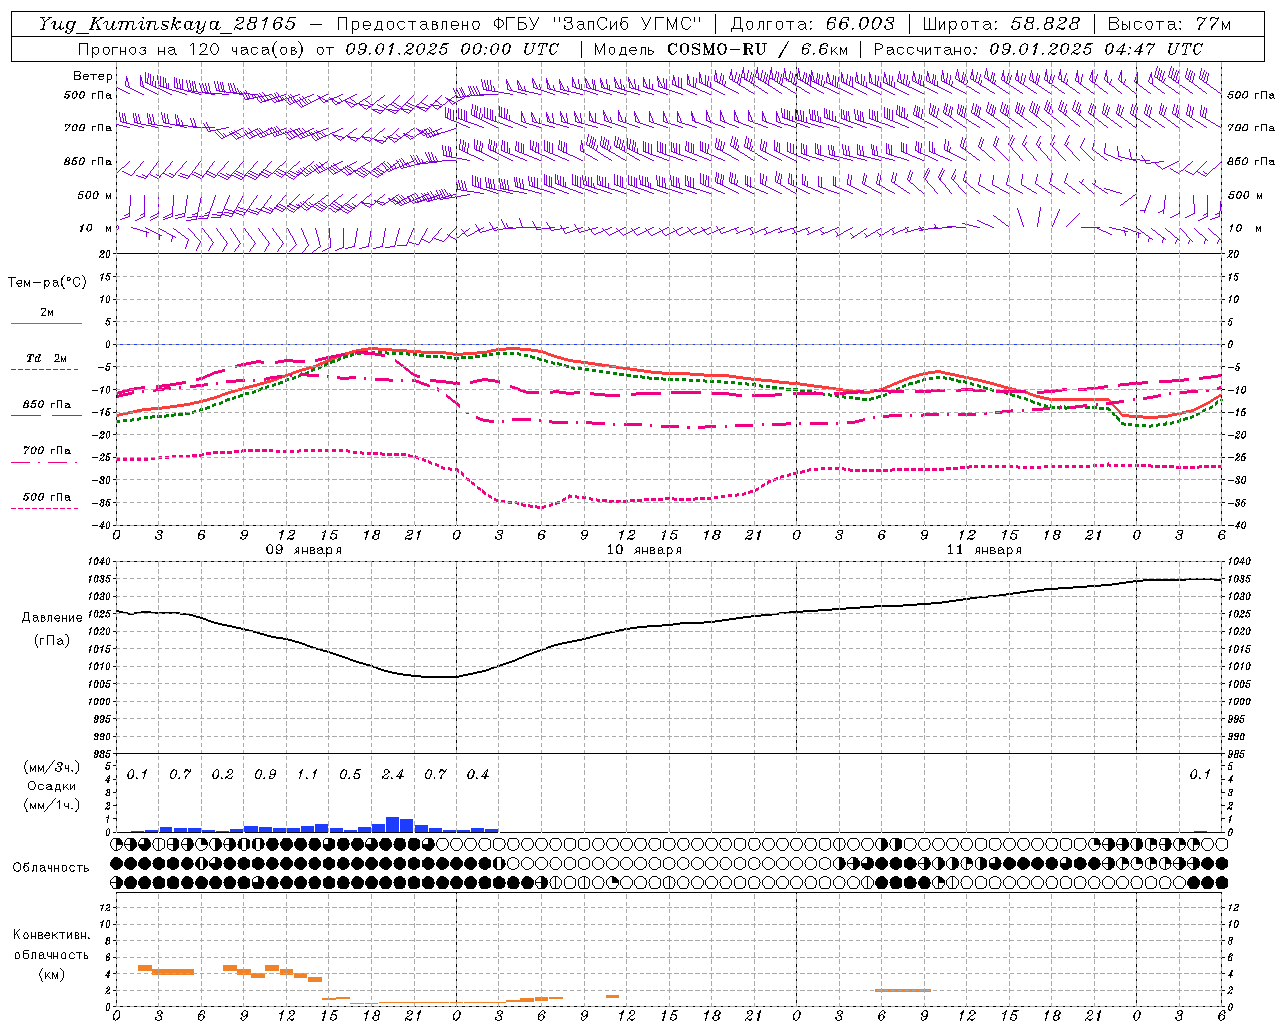Click the tallest blue precipitation bar
This screenshot has width=1280, height=1024.
393,824
